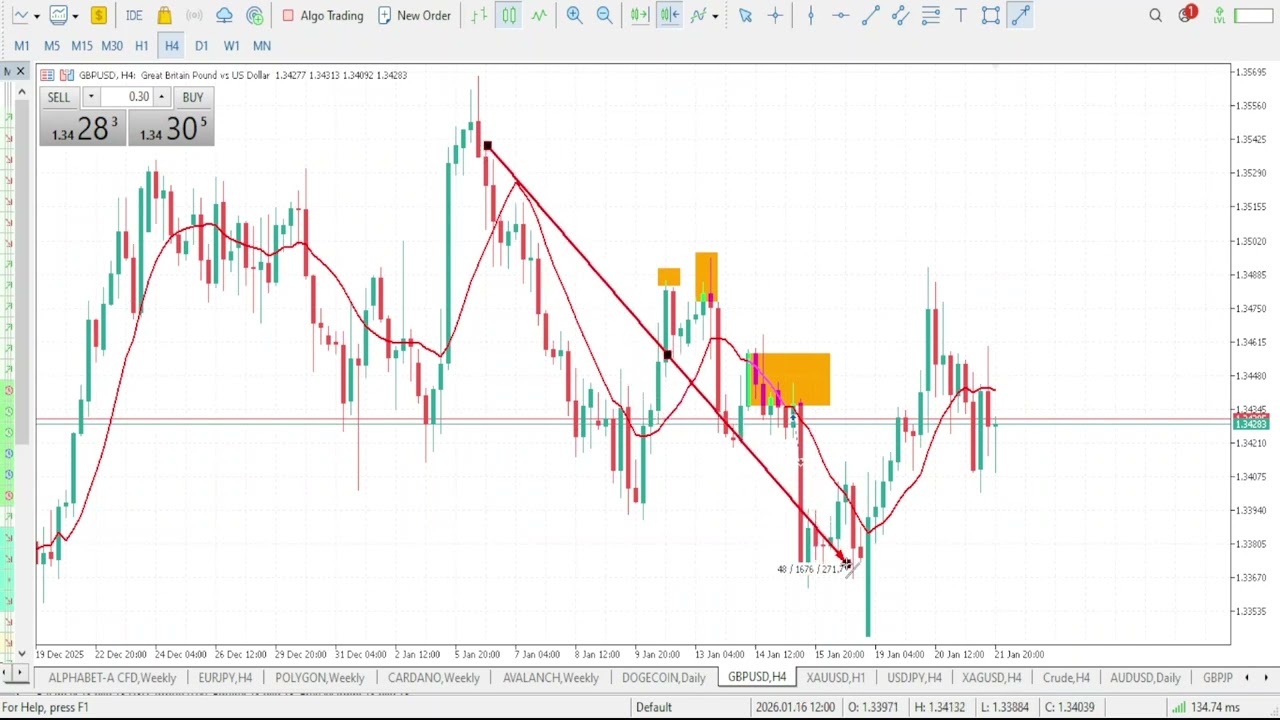1280x720 pixels.
Task: Decrease the lot volume with down arrow
Action: [90, 97]
